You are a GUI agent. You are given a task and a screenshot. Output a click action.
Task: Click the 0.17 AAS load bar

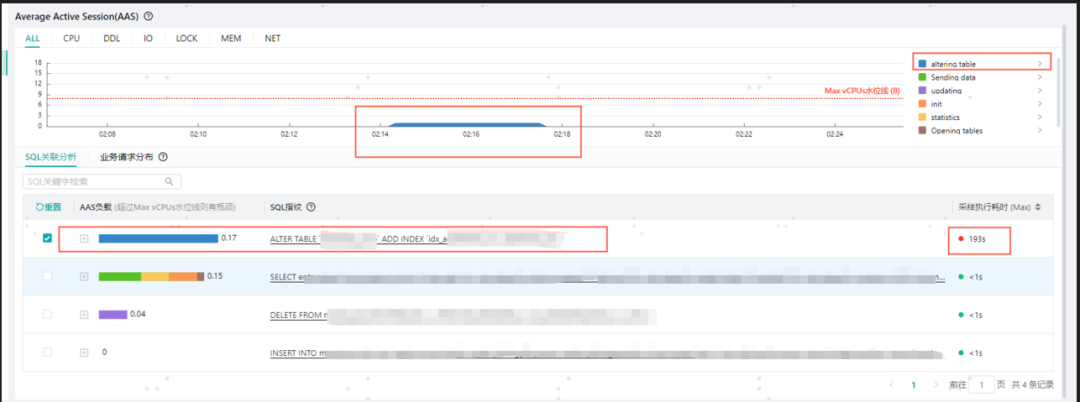tap(158, 238)
